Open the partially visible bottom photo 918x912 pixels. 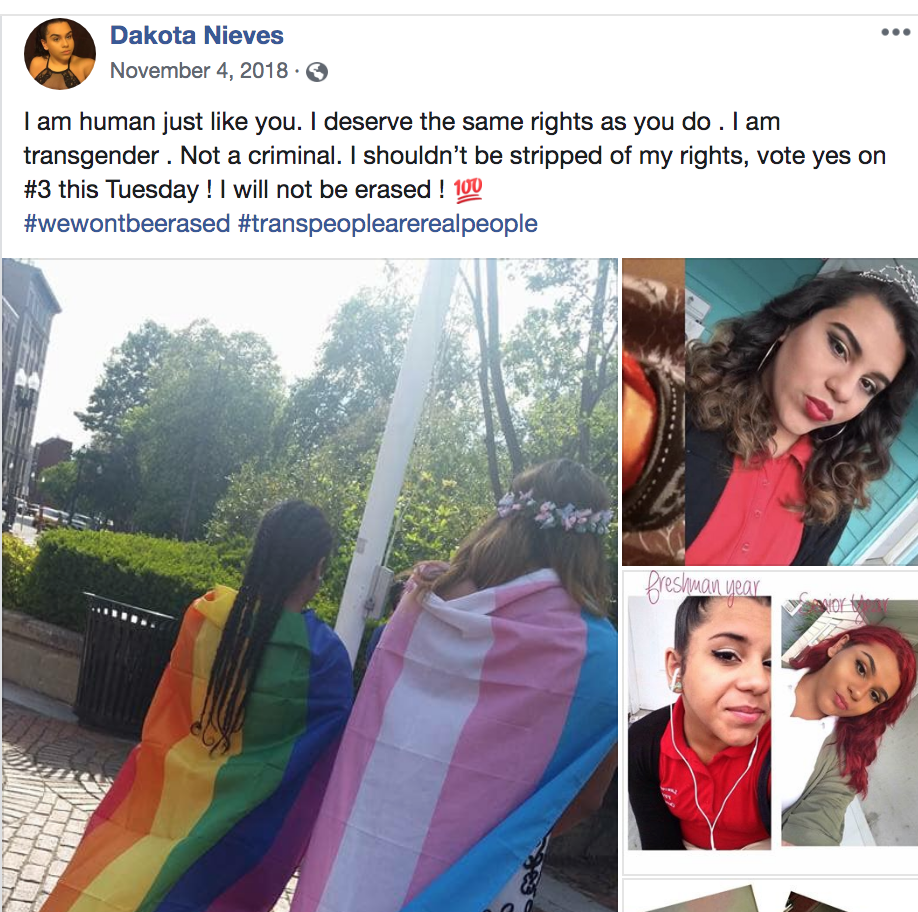[770, 895]
